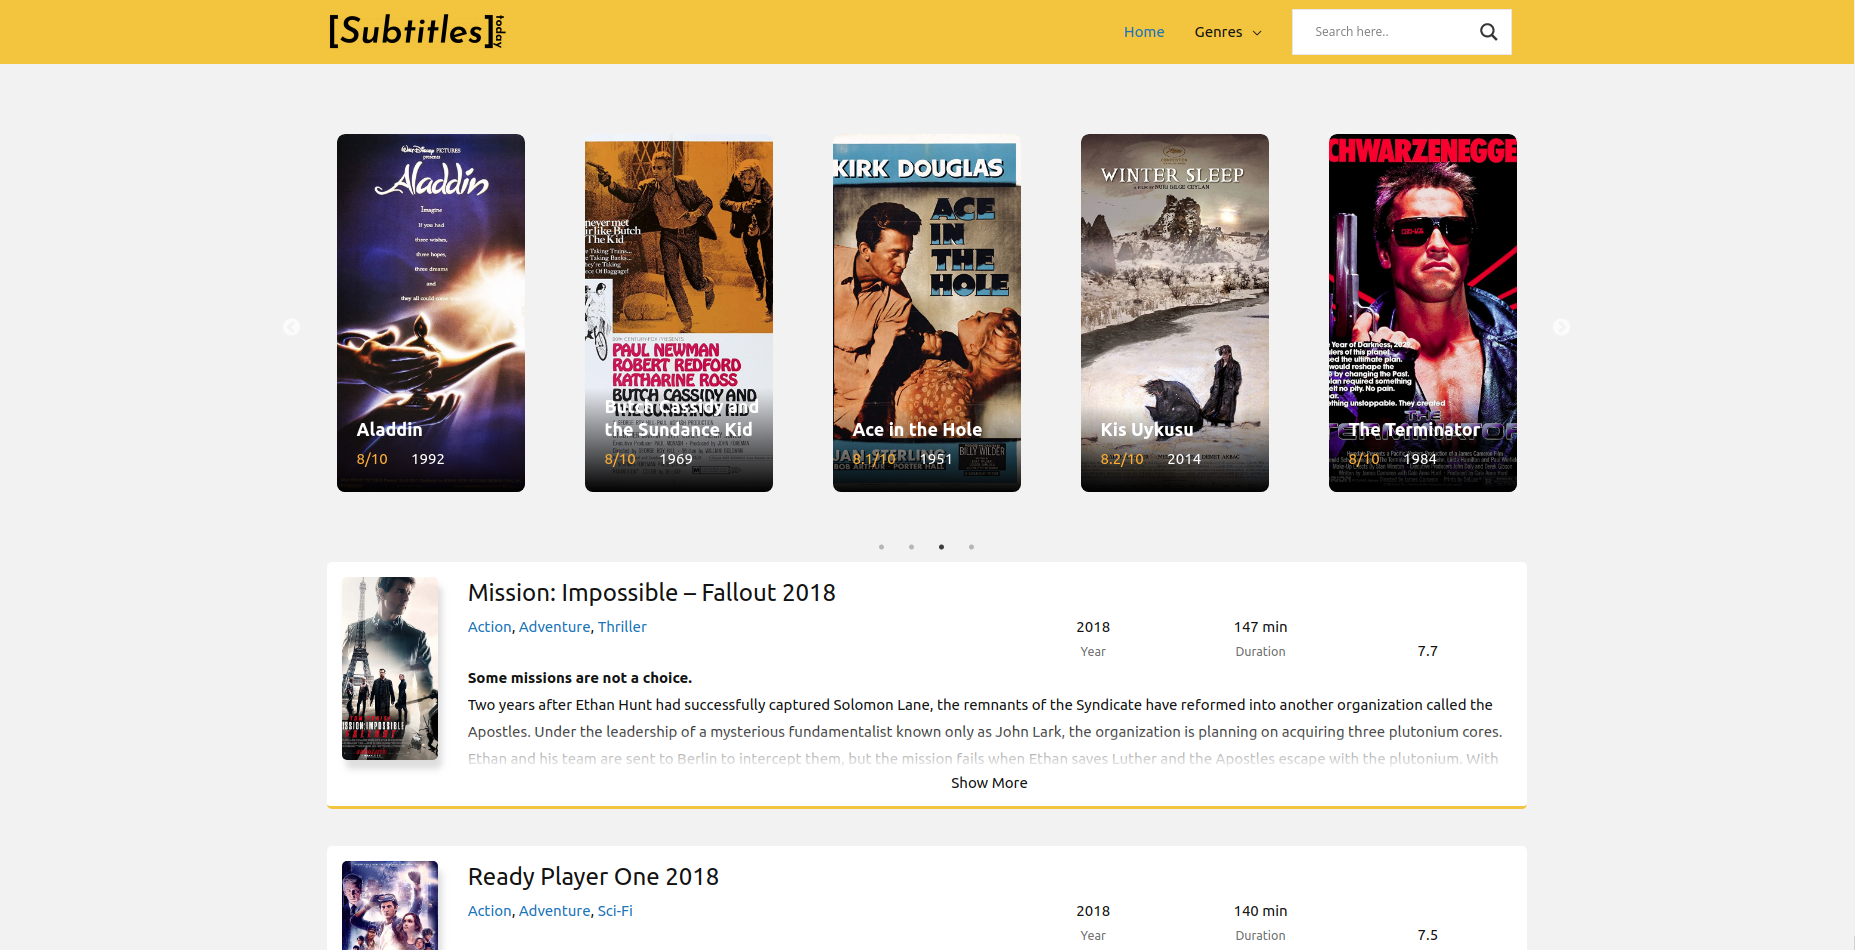Open the Aladdin movie poster
The height and width of the screenshot is (950, 1855).
click(430, 312)
